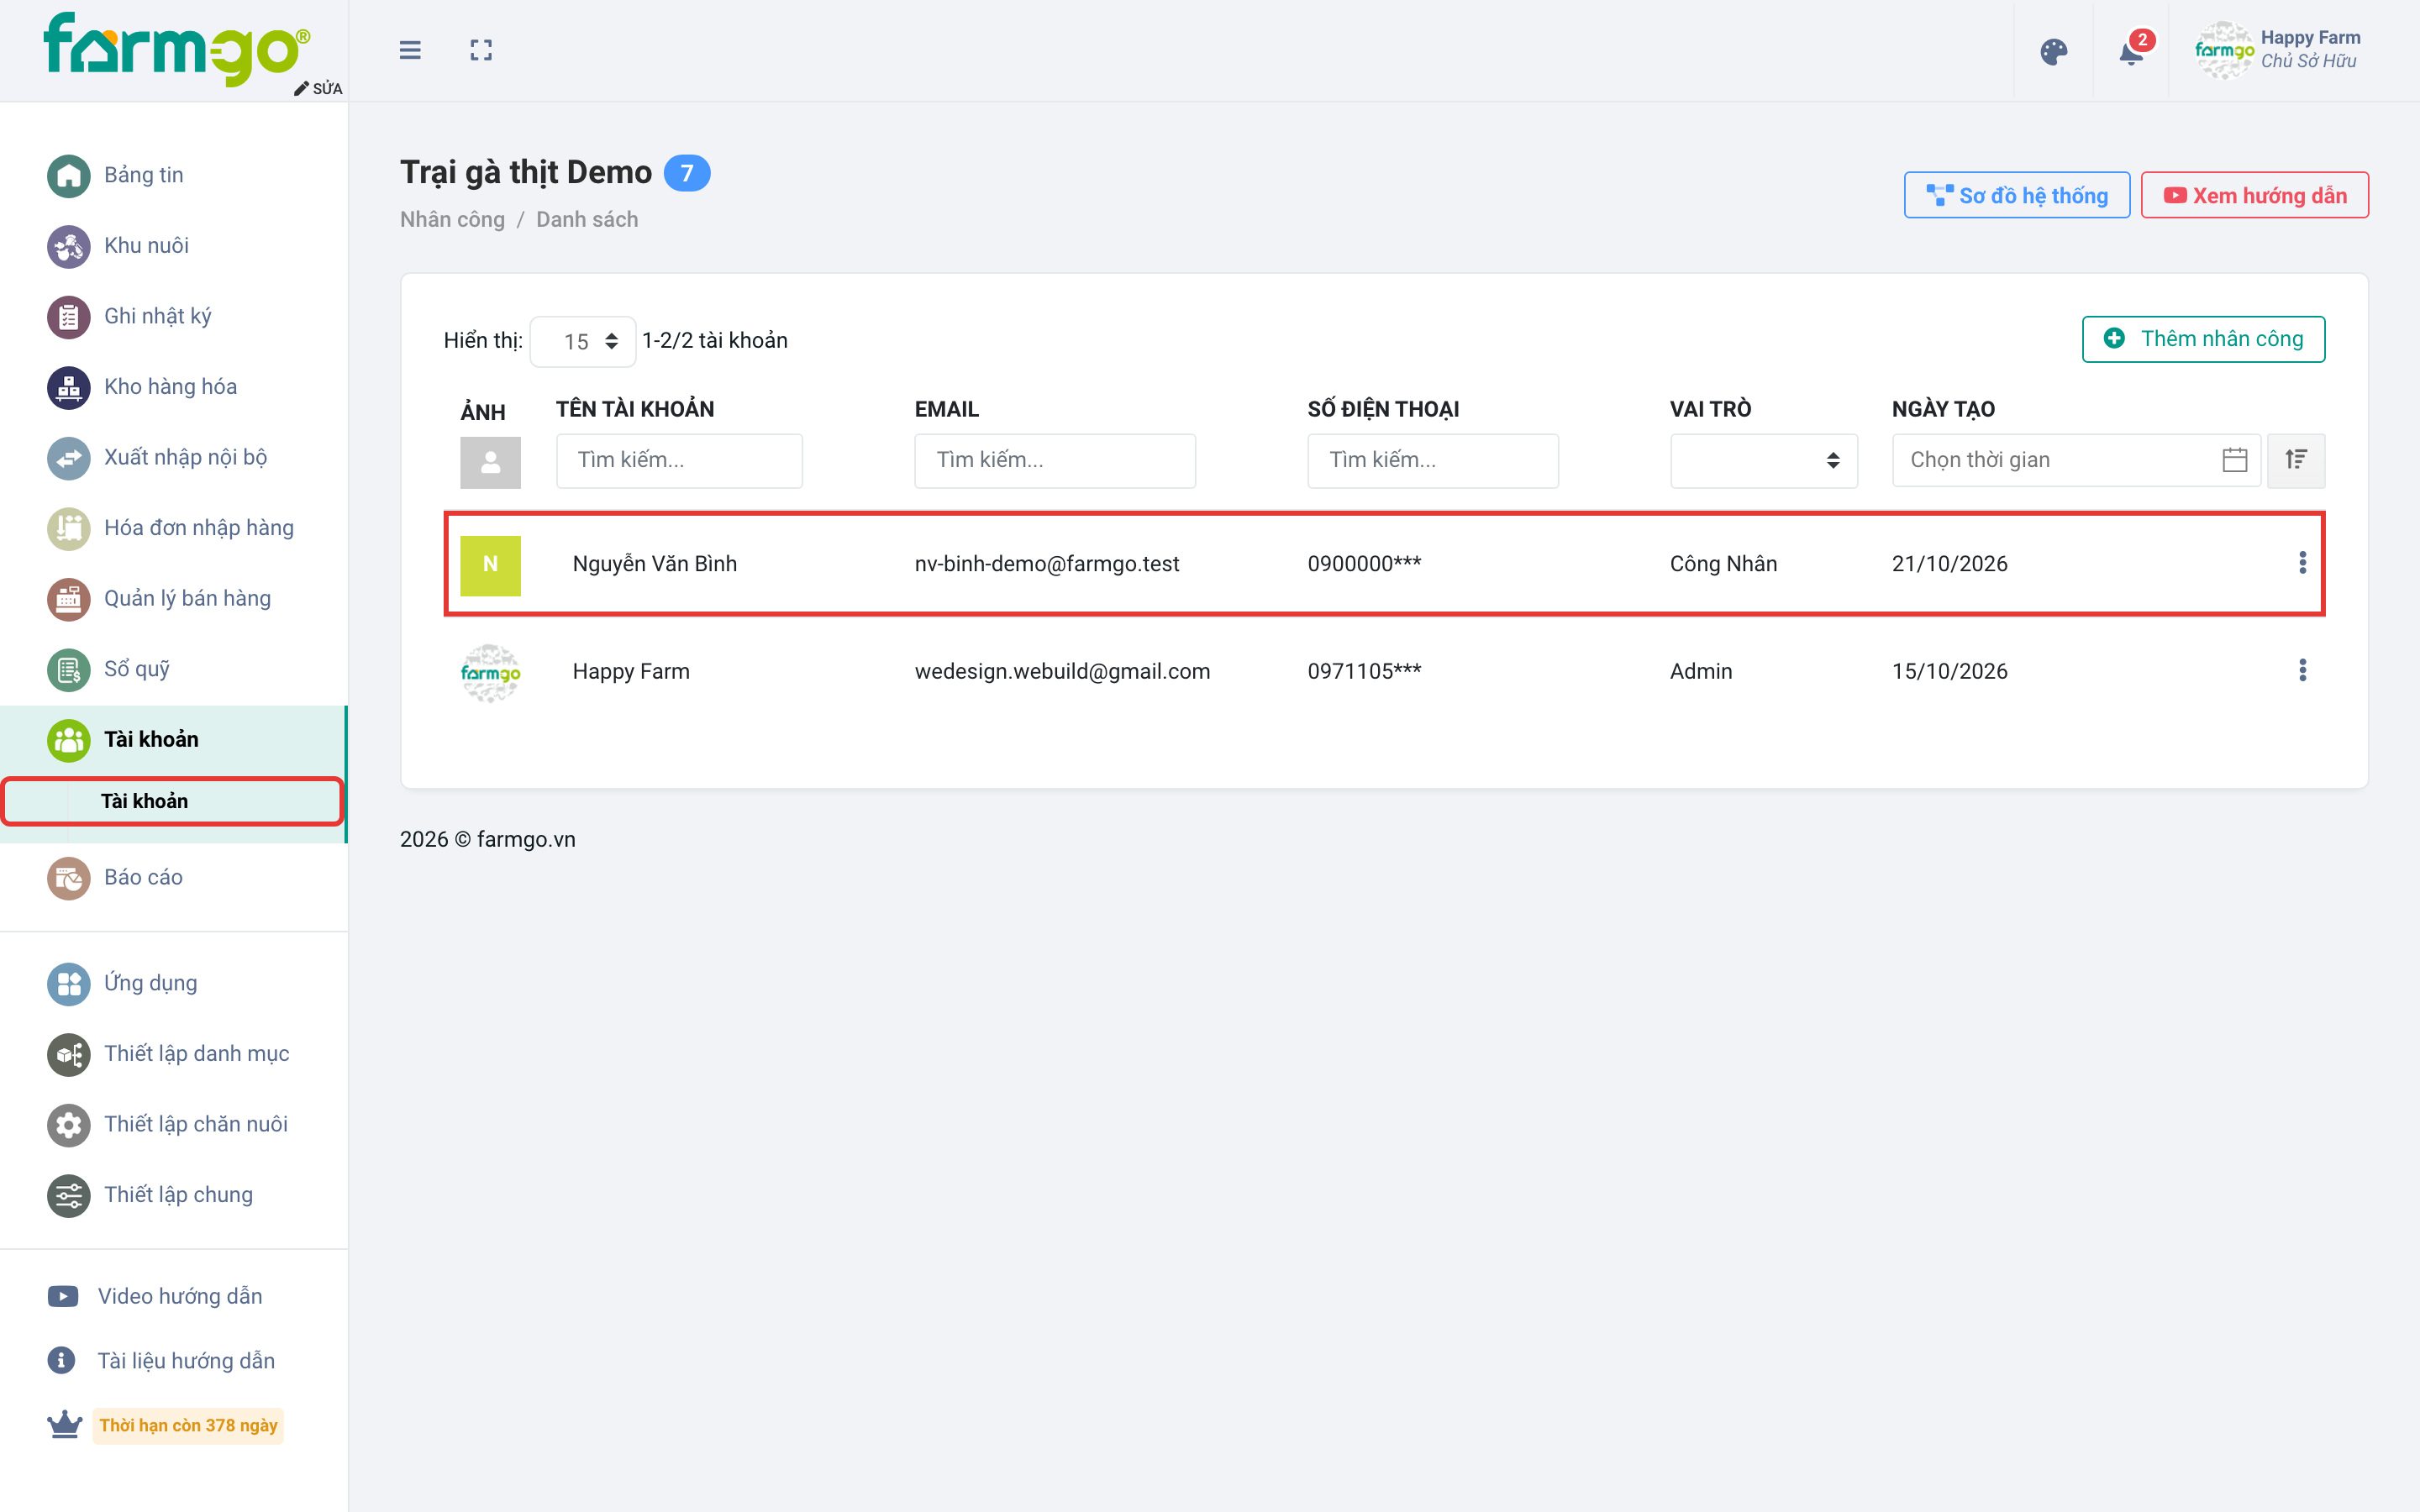Click Xem hướng dẫn button

pyautogui.click(x=2254, y=195)
